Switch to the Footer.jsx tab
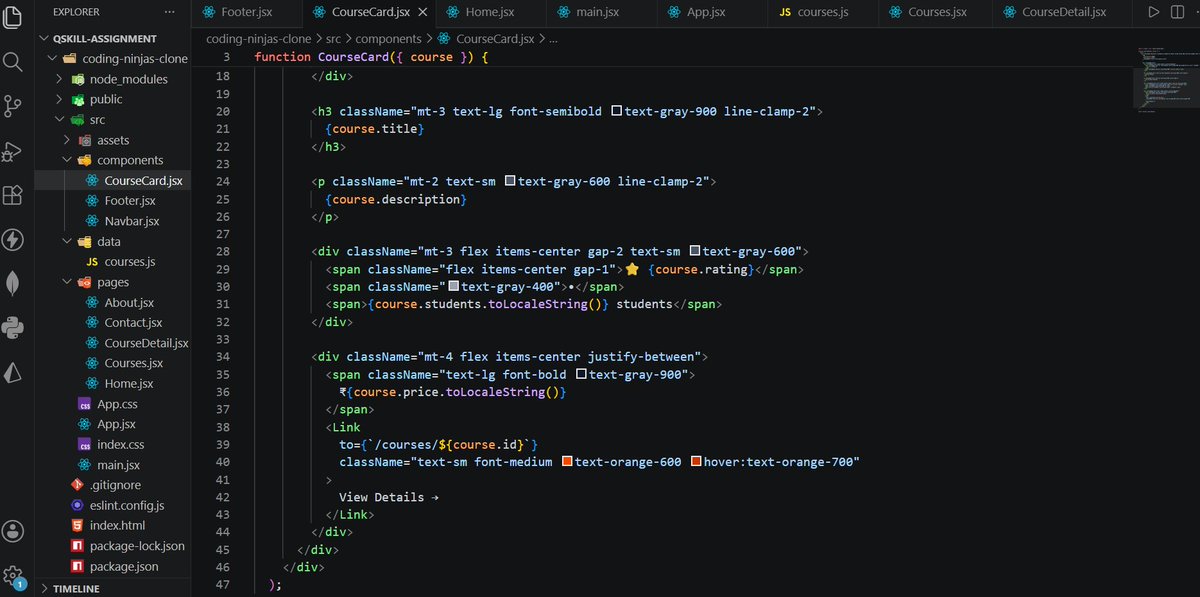 point(247,12)
